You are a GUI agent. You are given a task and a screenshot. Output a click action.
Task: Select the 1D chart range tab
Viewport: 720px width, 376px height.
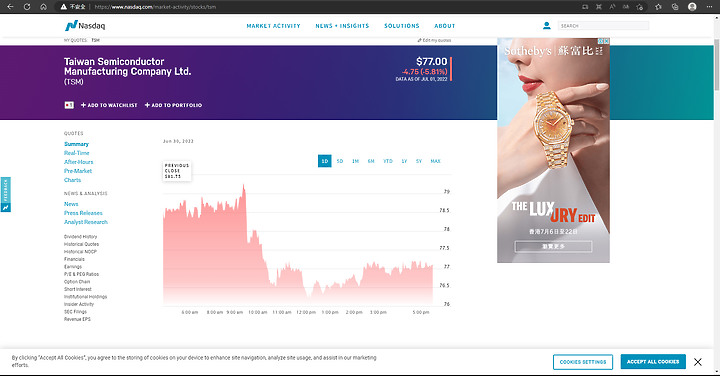[325, 161]
